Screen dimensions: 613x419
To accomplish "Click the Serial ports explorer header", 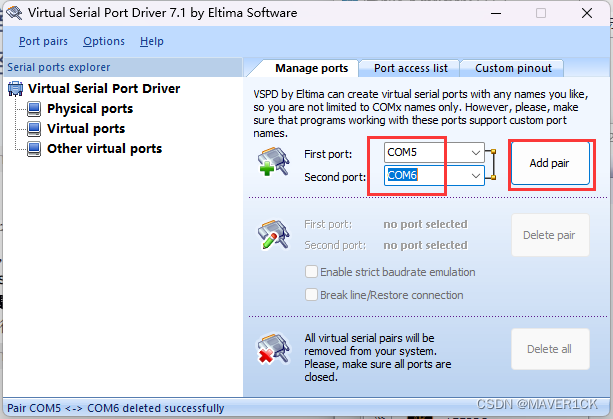I will tap(123, 67).
